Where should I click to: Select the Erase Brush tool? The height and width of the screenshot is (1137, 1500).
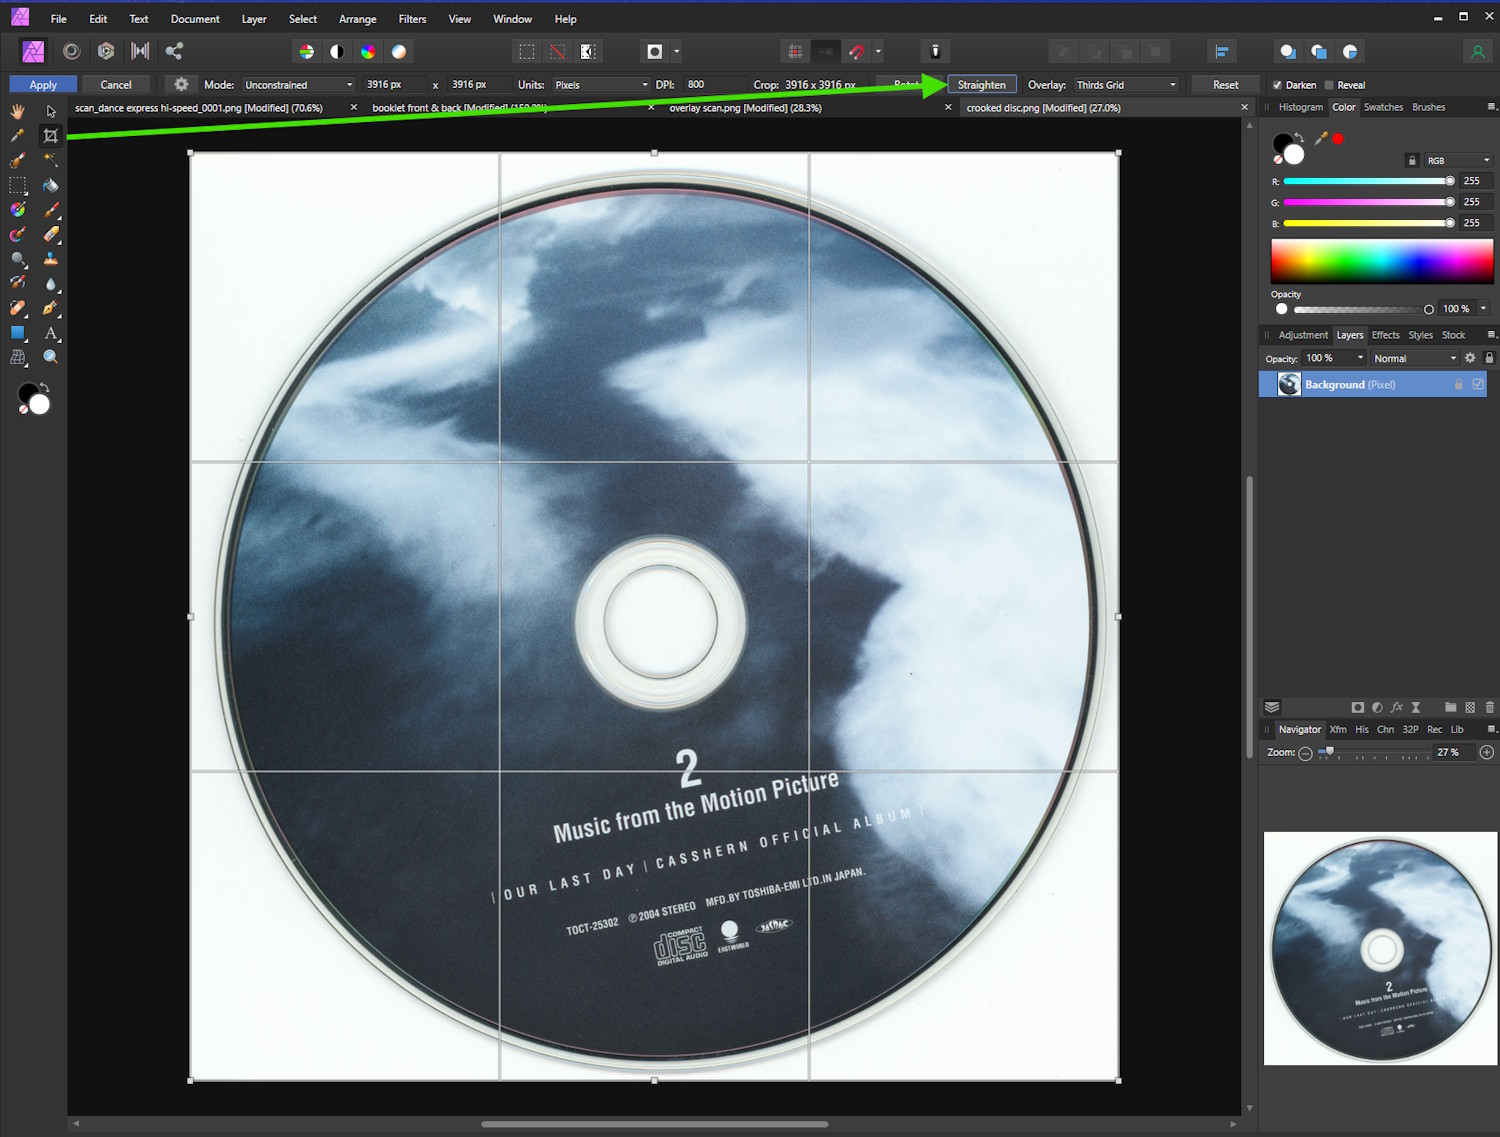coord(50,234)
